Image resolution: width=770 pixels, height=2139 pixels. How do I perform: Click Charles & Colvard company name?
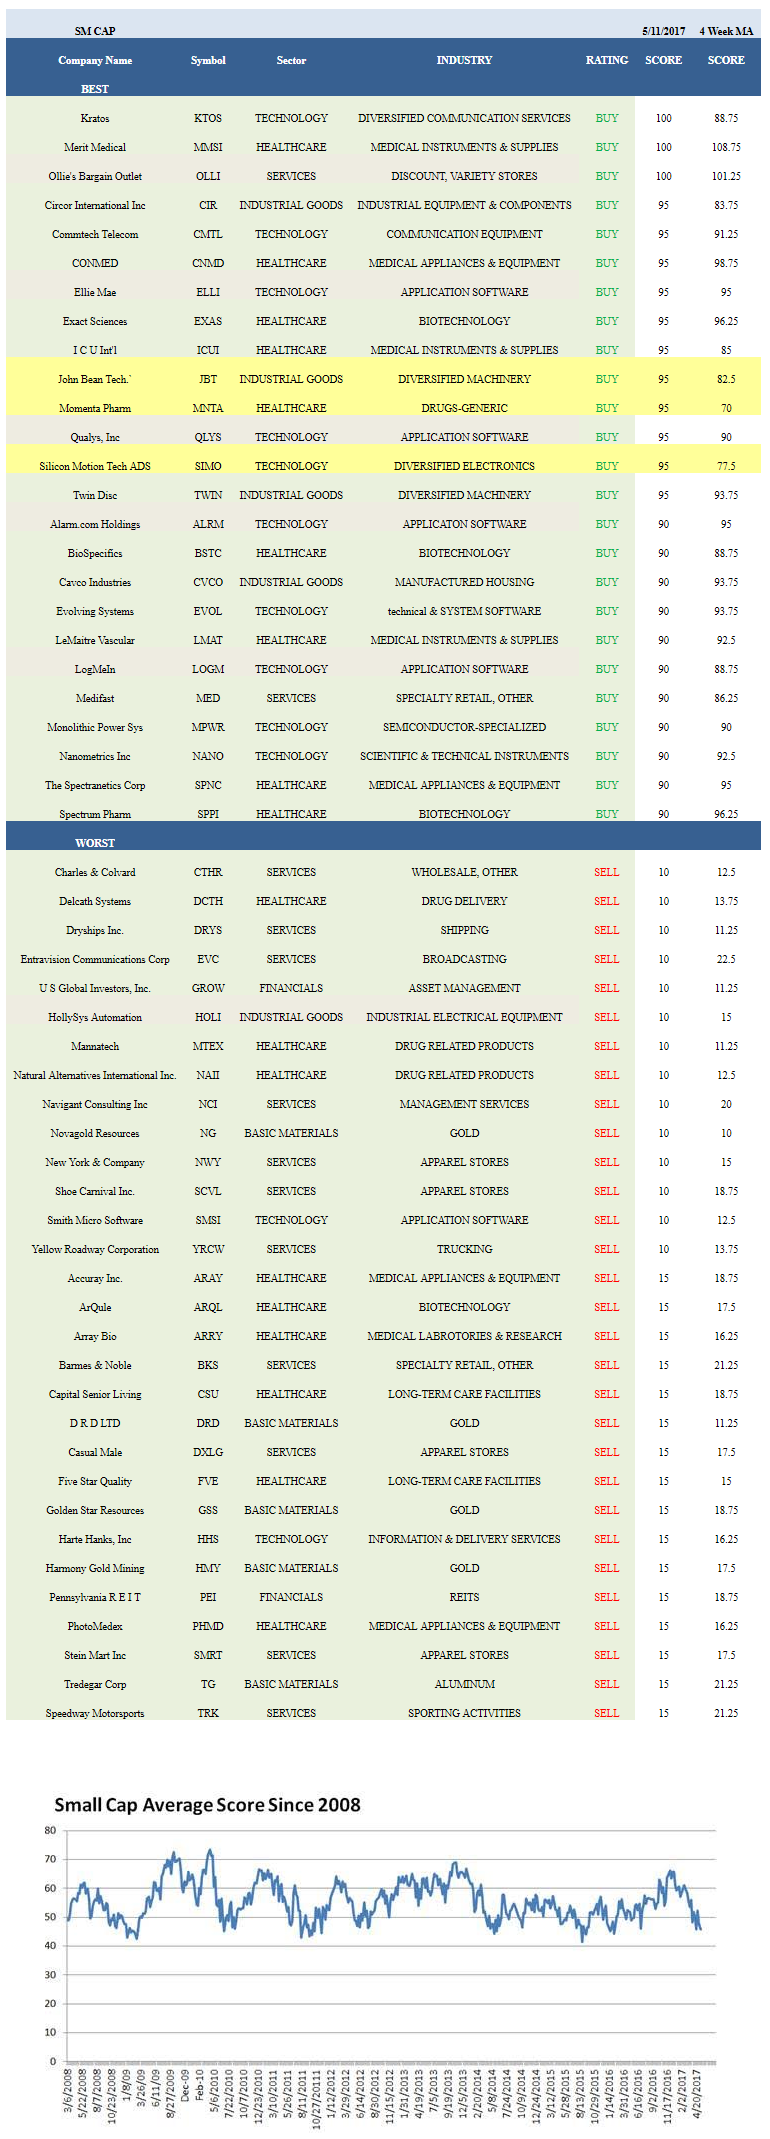click(95, 872)
